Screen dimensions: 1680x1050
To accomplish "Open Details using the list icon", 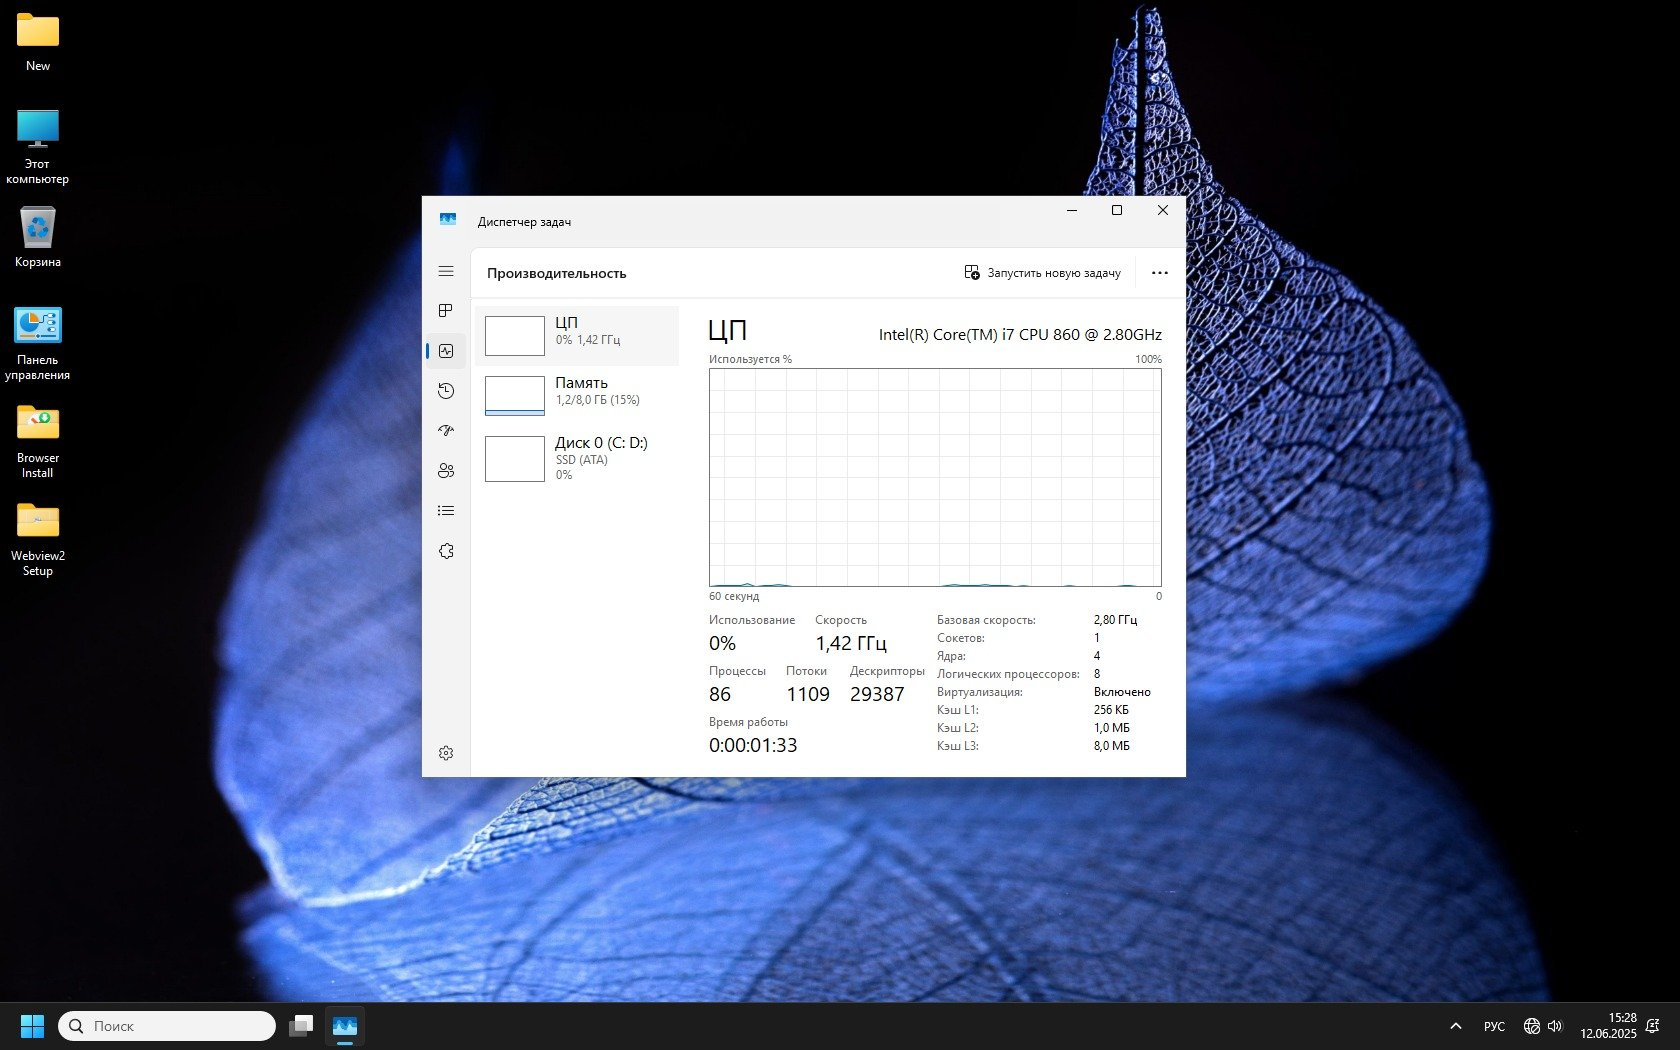I will (x=446, y=510).
